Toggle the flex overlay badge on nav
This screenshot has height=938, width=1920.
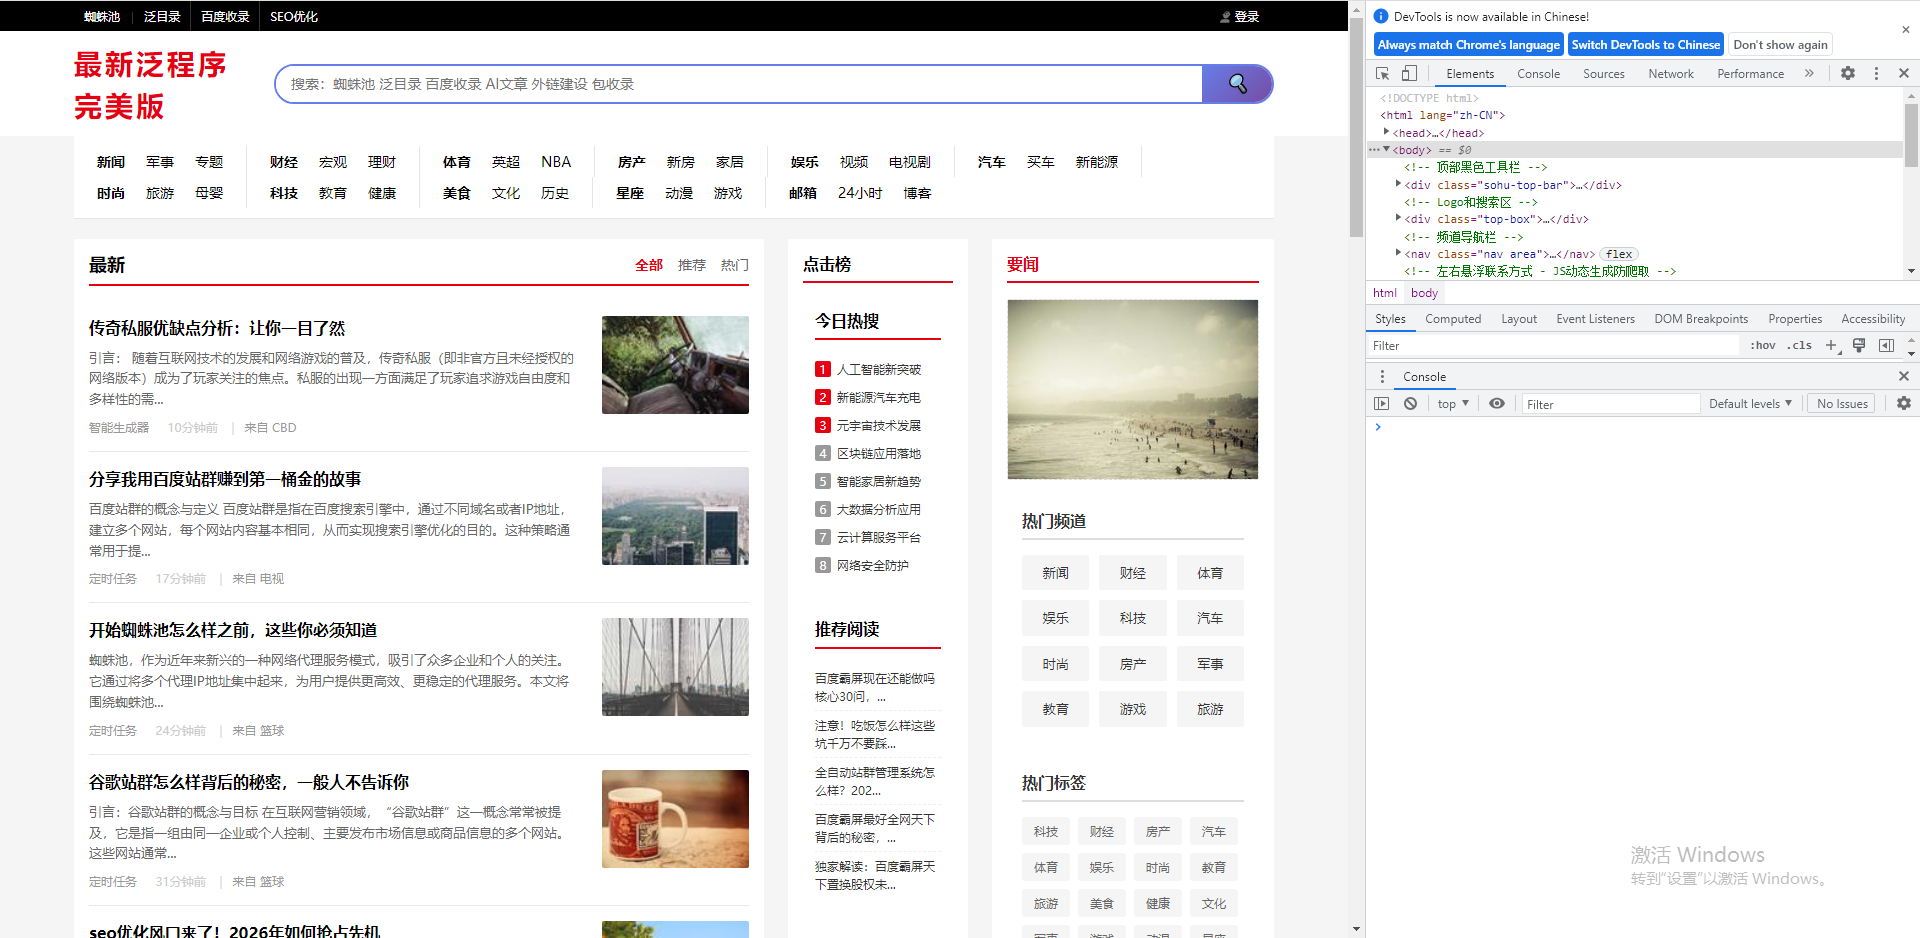1618,253
